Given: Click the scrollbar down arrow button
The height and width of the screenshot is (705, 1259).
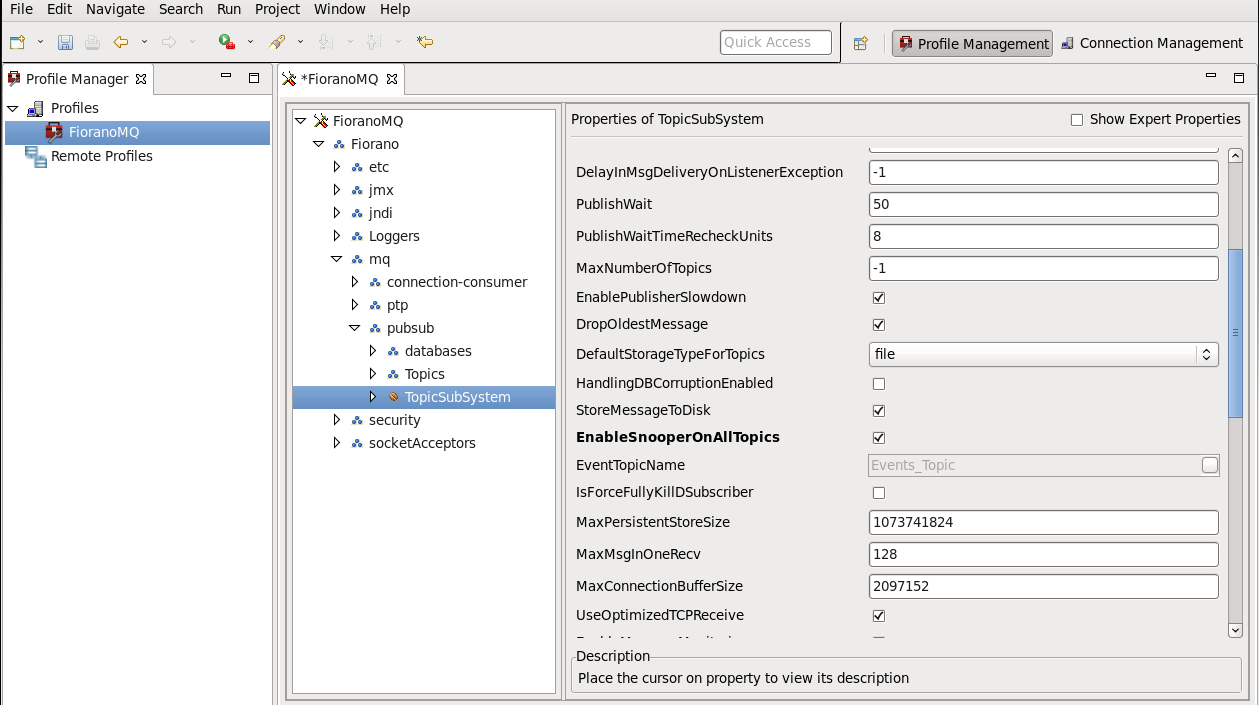Looking at the screenshot, I should 1235,630.
